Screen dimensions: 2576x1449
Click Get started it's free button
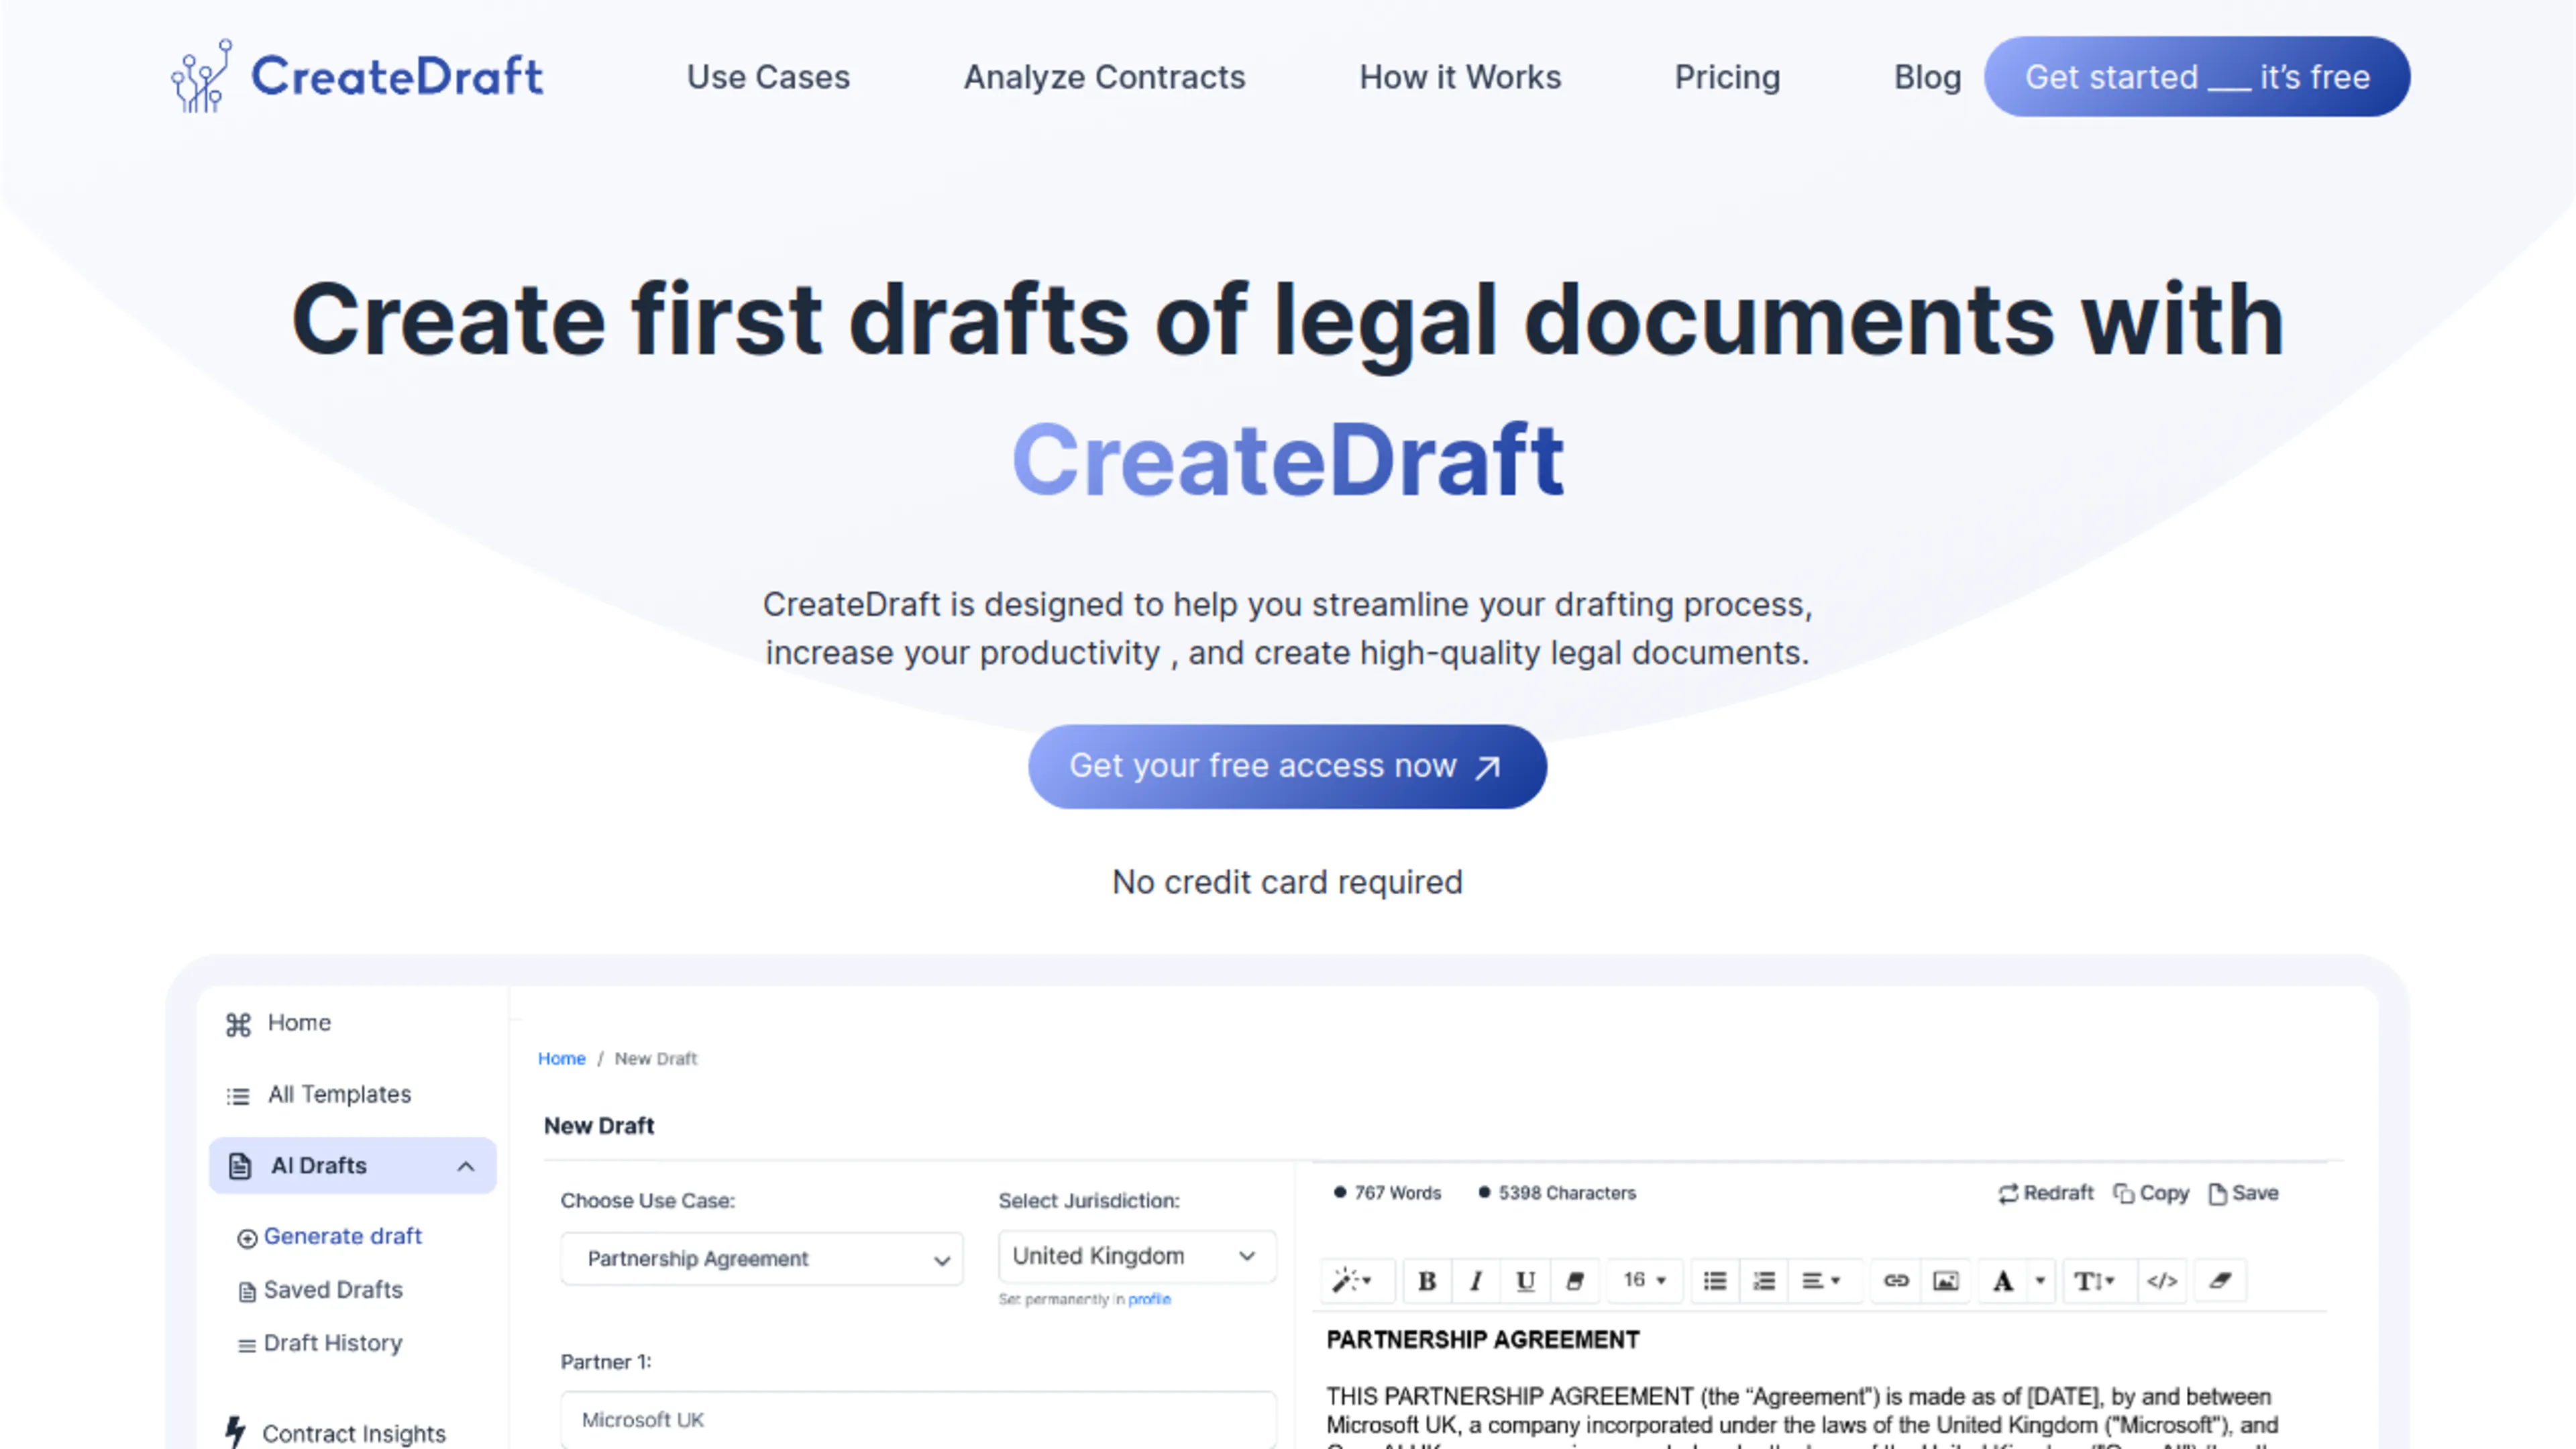(2197, 77)
